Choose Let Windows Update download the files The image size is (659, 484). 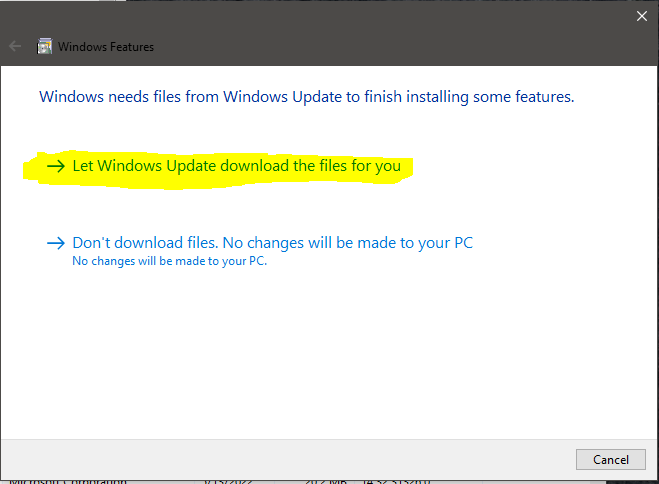pos(237,166)
